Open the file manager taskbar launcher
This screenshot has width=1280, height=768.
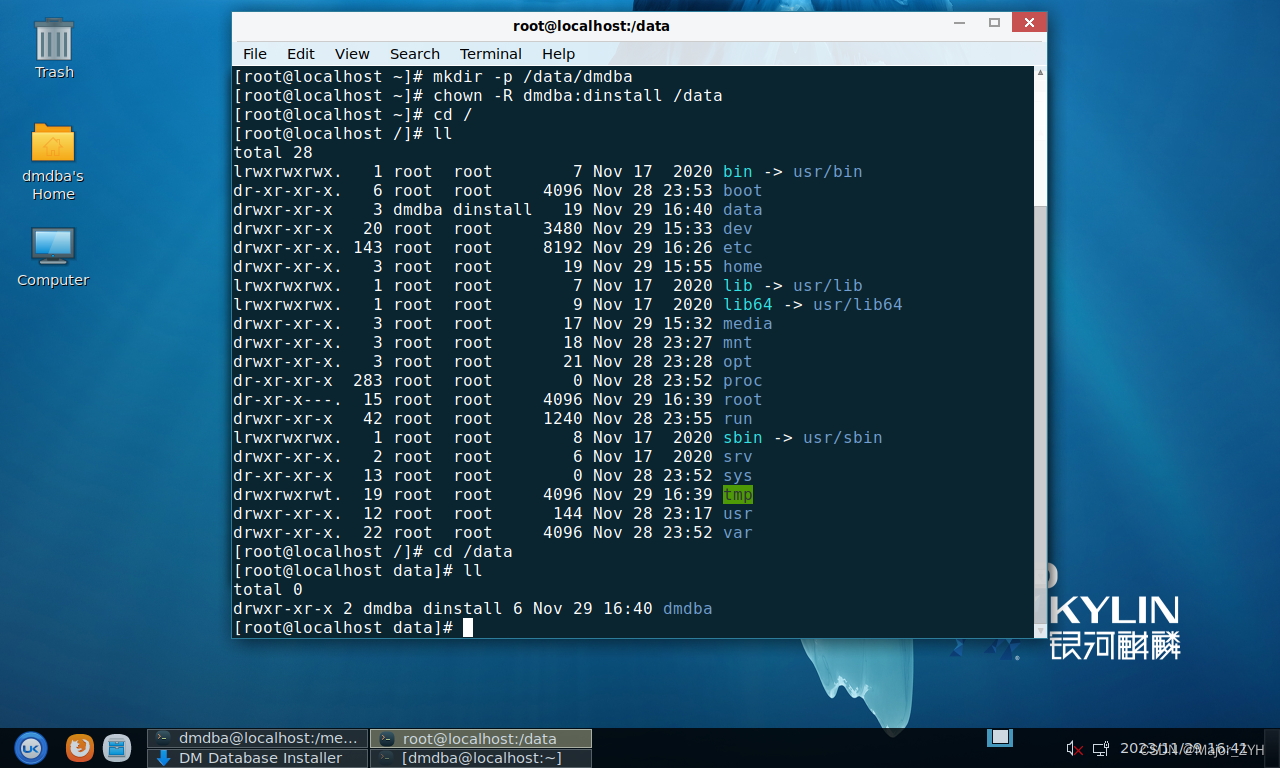tap(117, 748)
